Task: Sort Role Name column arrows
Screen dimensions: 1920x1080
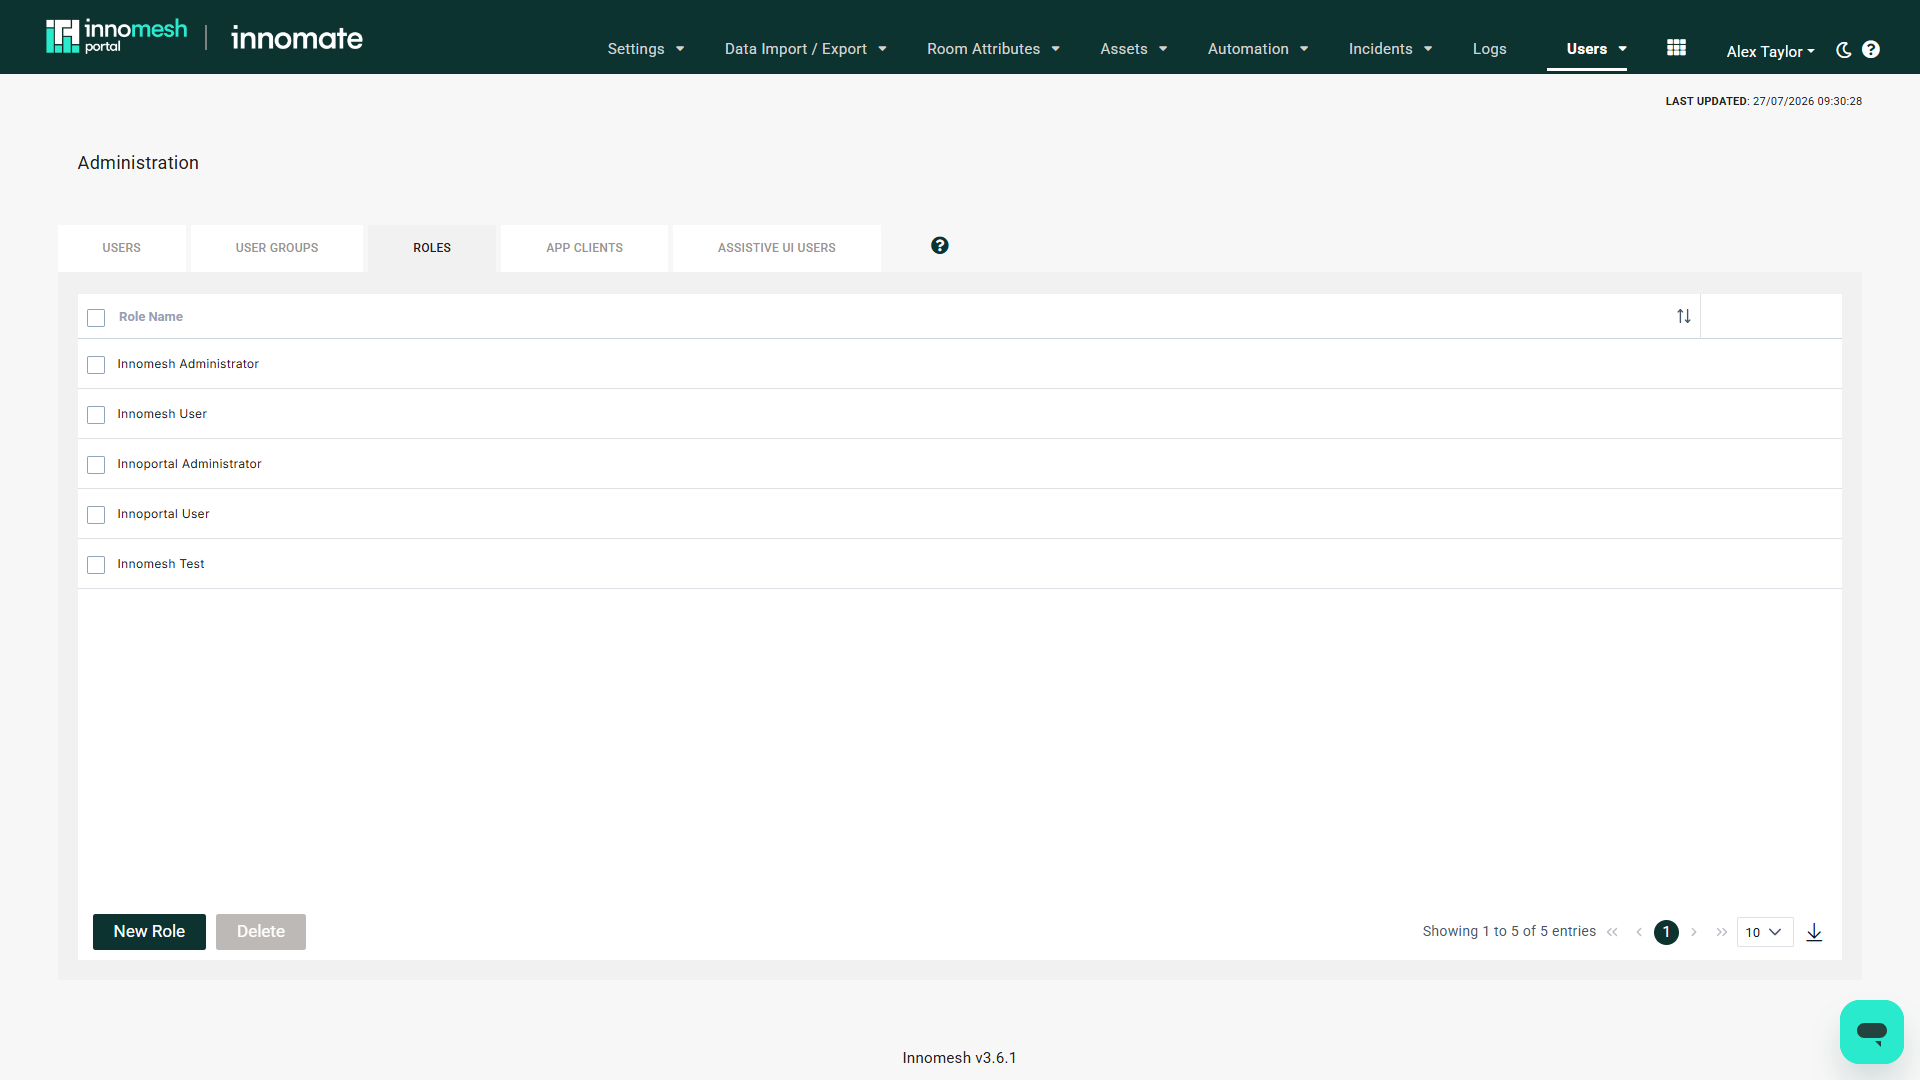Action: coord(1684,316)
